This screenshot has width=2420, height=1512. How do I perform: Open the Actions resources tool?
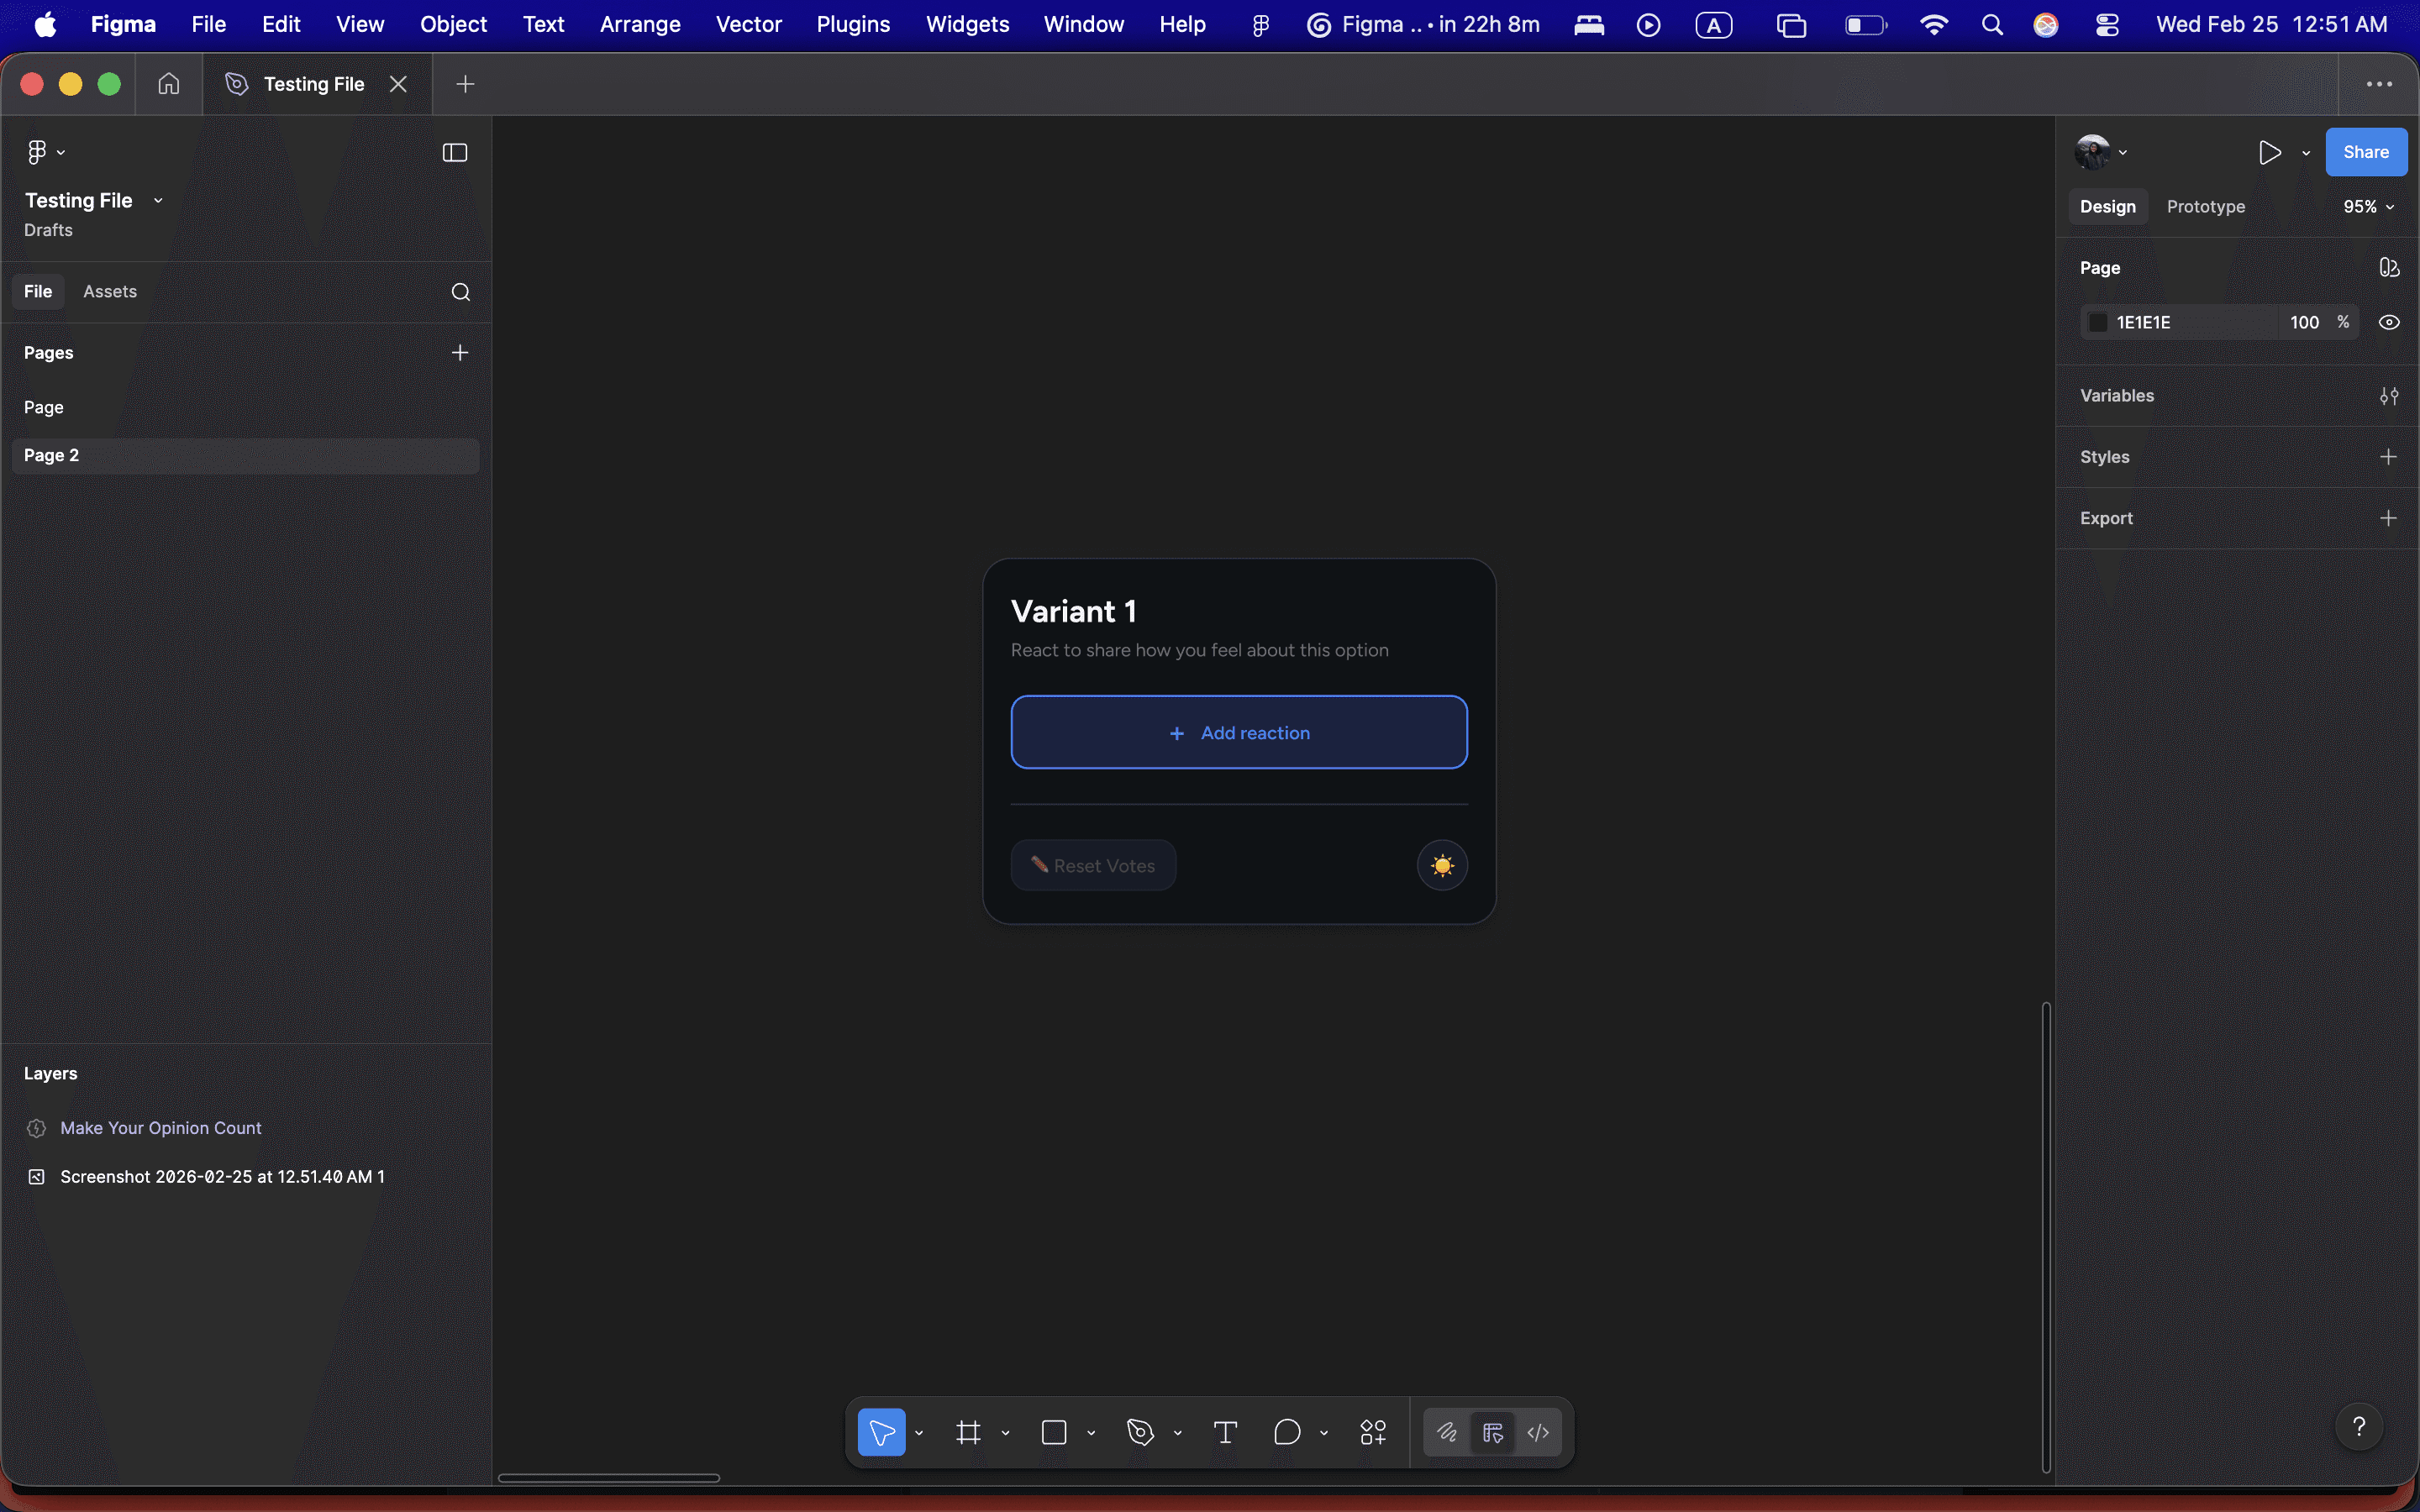[x=1373, y=1432]
